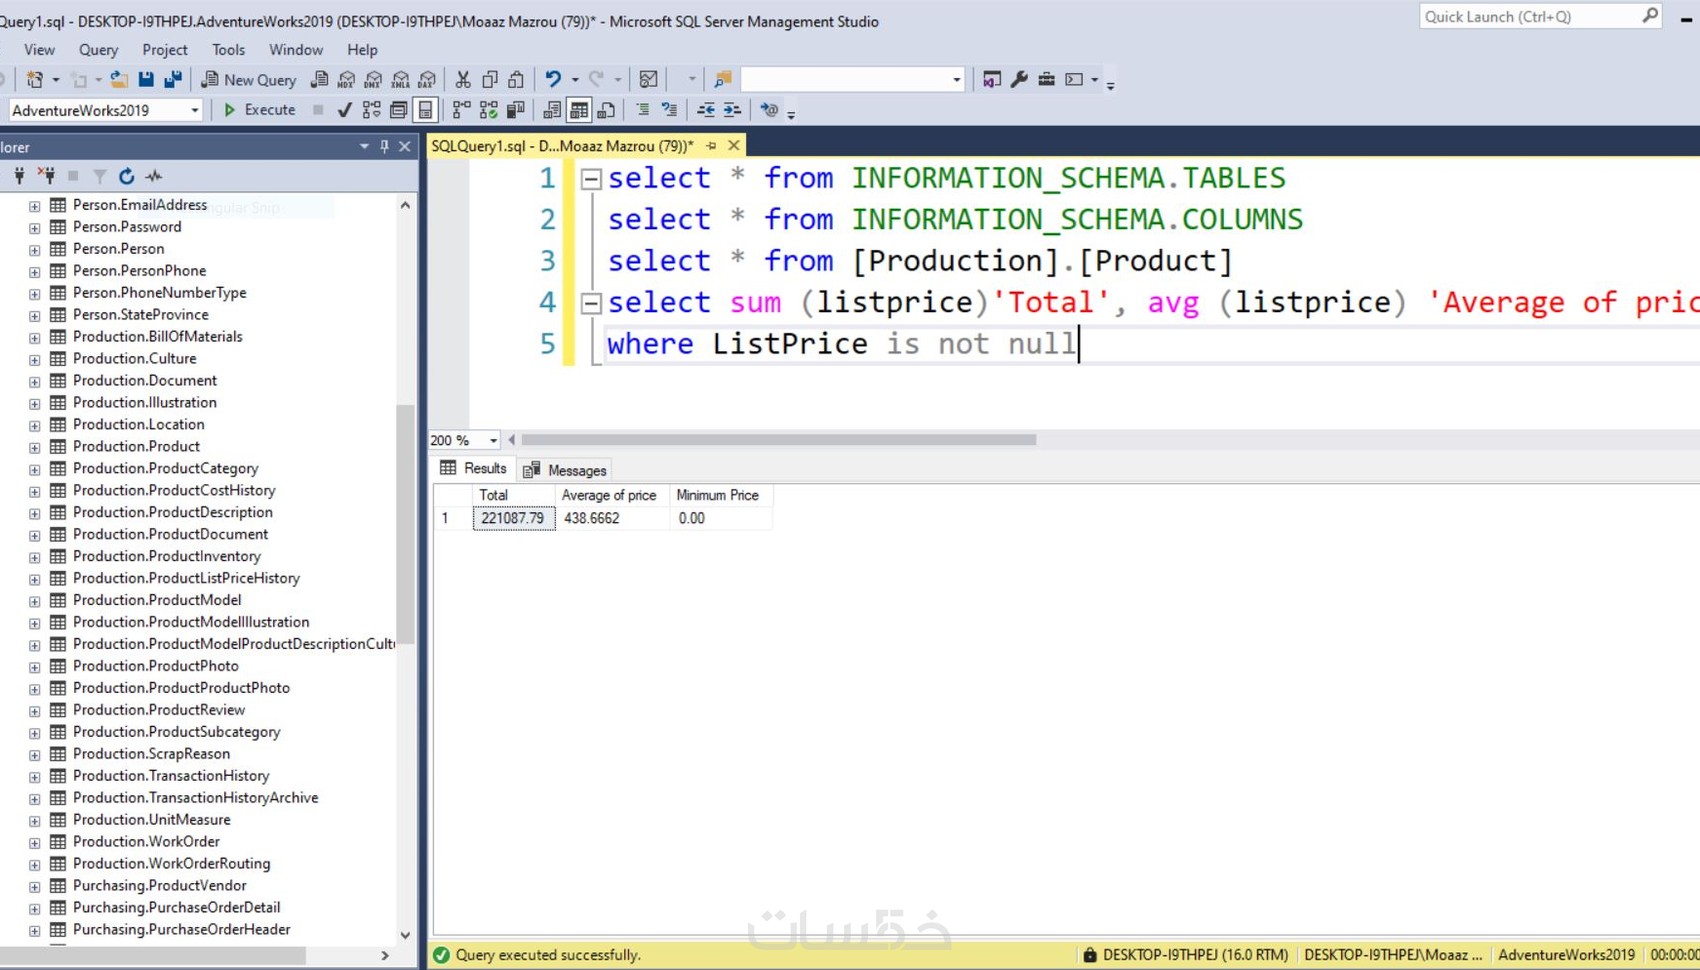Image resolution: width=1700 pixels, height=970 pixels.
Task: Switch to the Messages tab
Action: (566, 470)
